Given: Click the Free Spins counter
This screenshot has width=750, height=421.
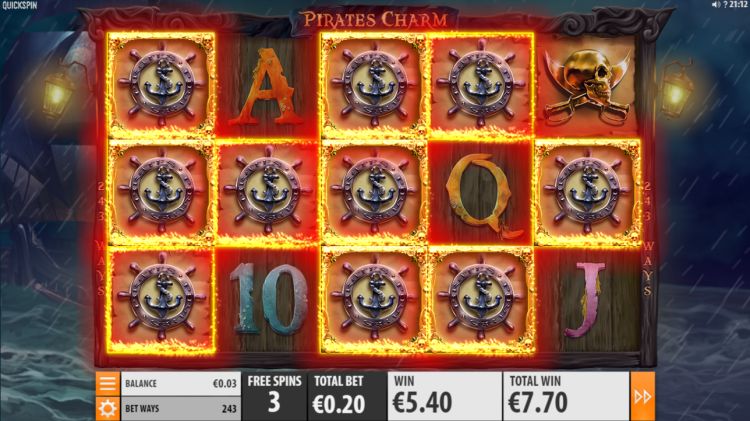Looking at the screenshot, I should point(274,396).
